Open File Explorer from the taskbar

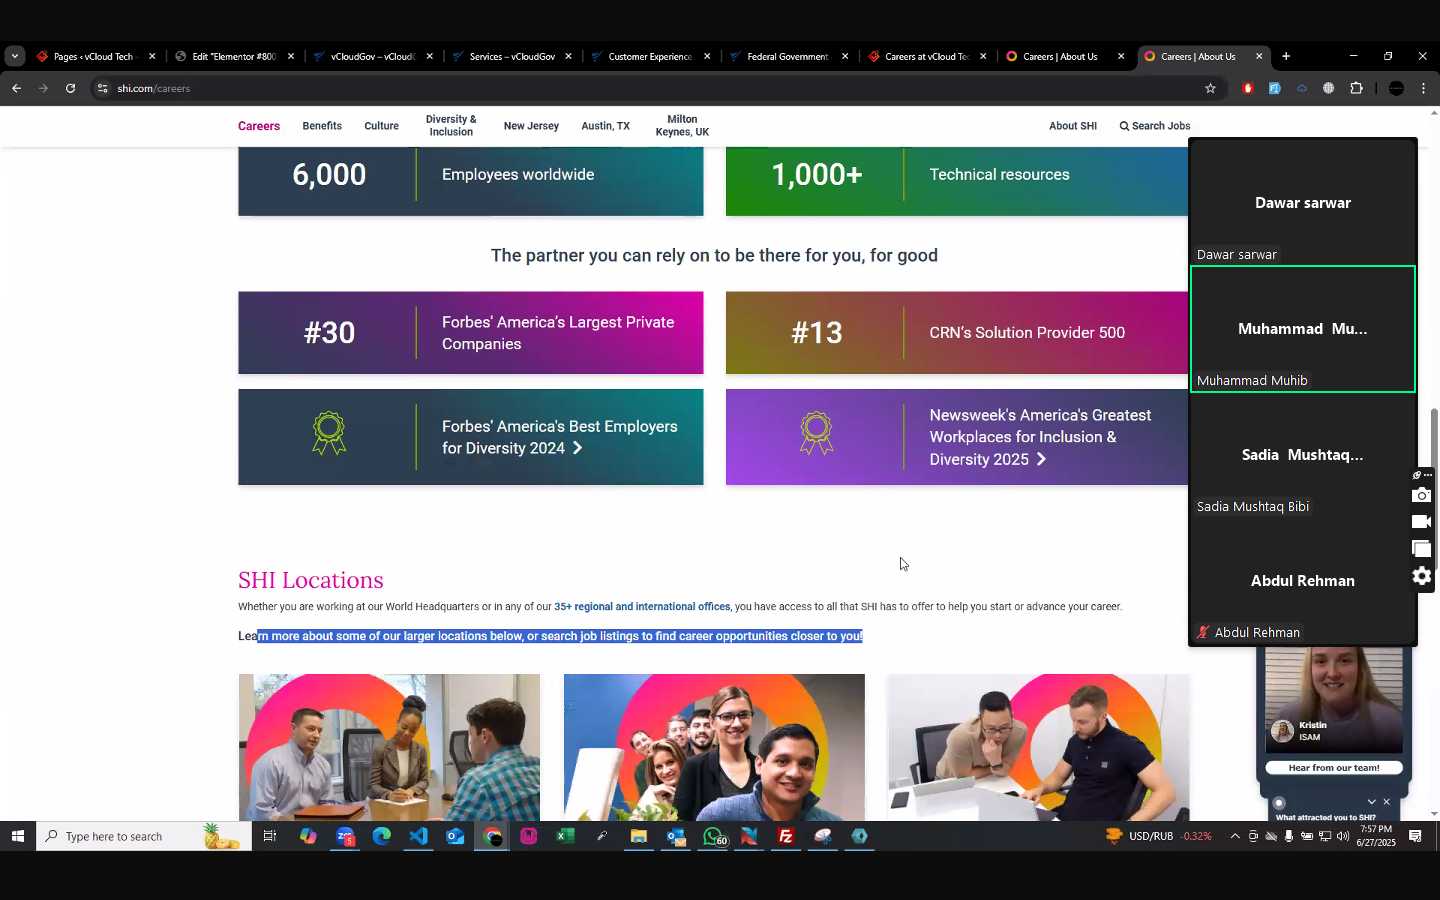(639, 836)
